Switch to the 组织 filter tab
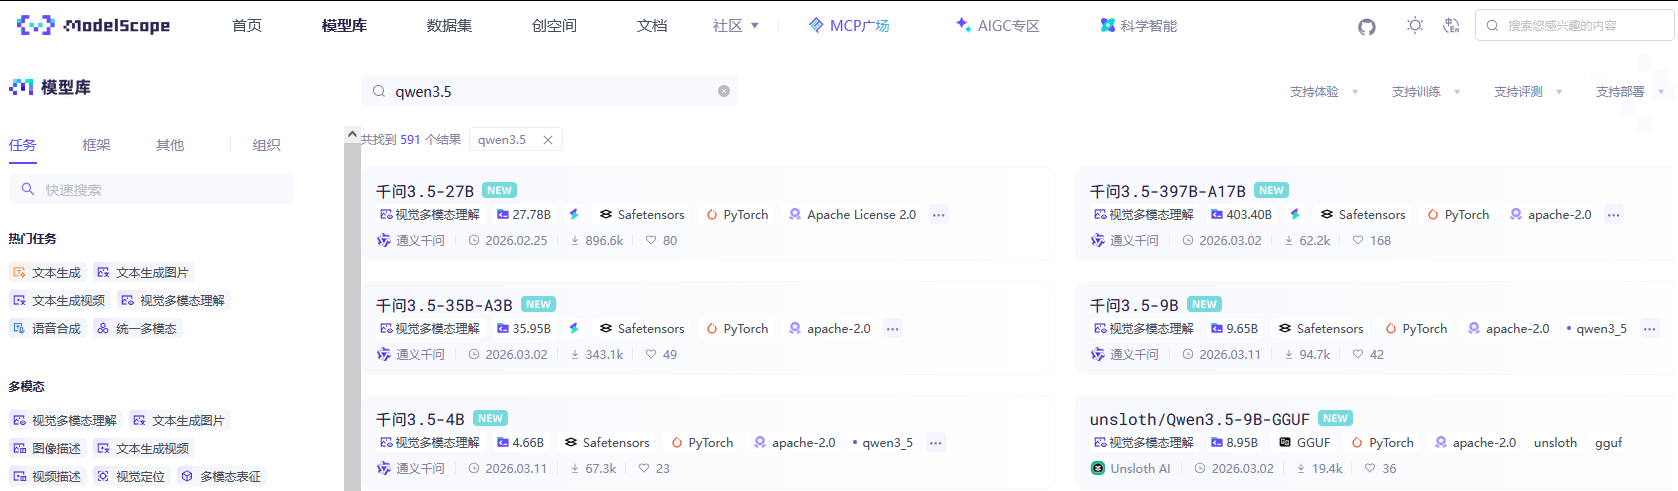The image size is (1678, 491). click(x=266, y=145)
